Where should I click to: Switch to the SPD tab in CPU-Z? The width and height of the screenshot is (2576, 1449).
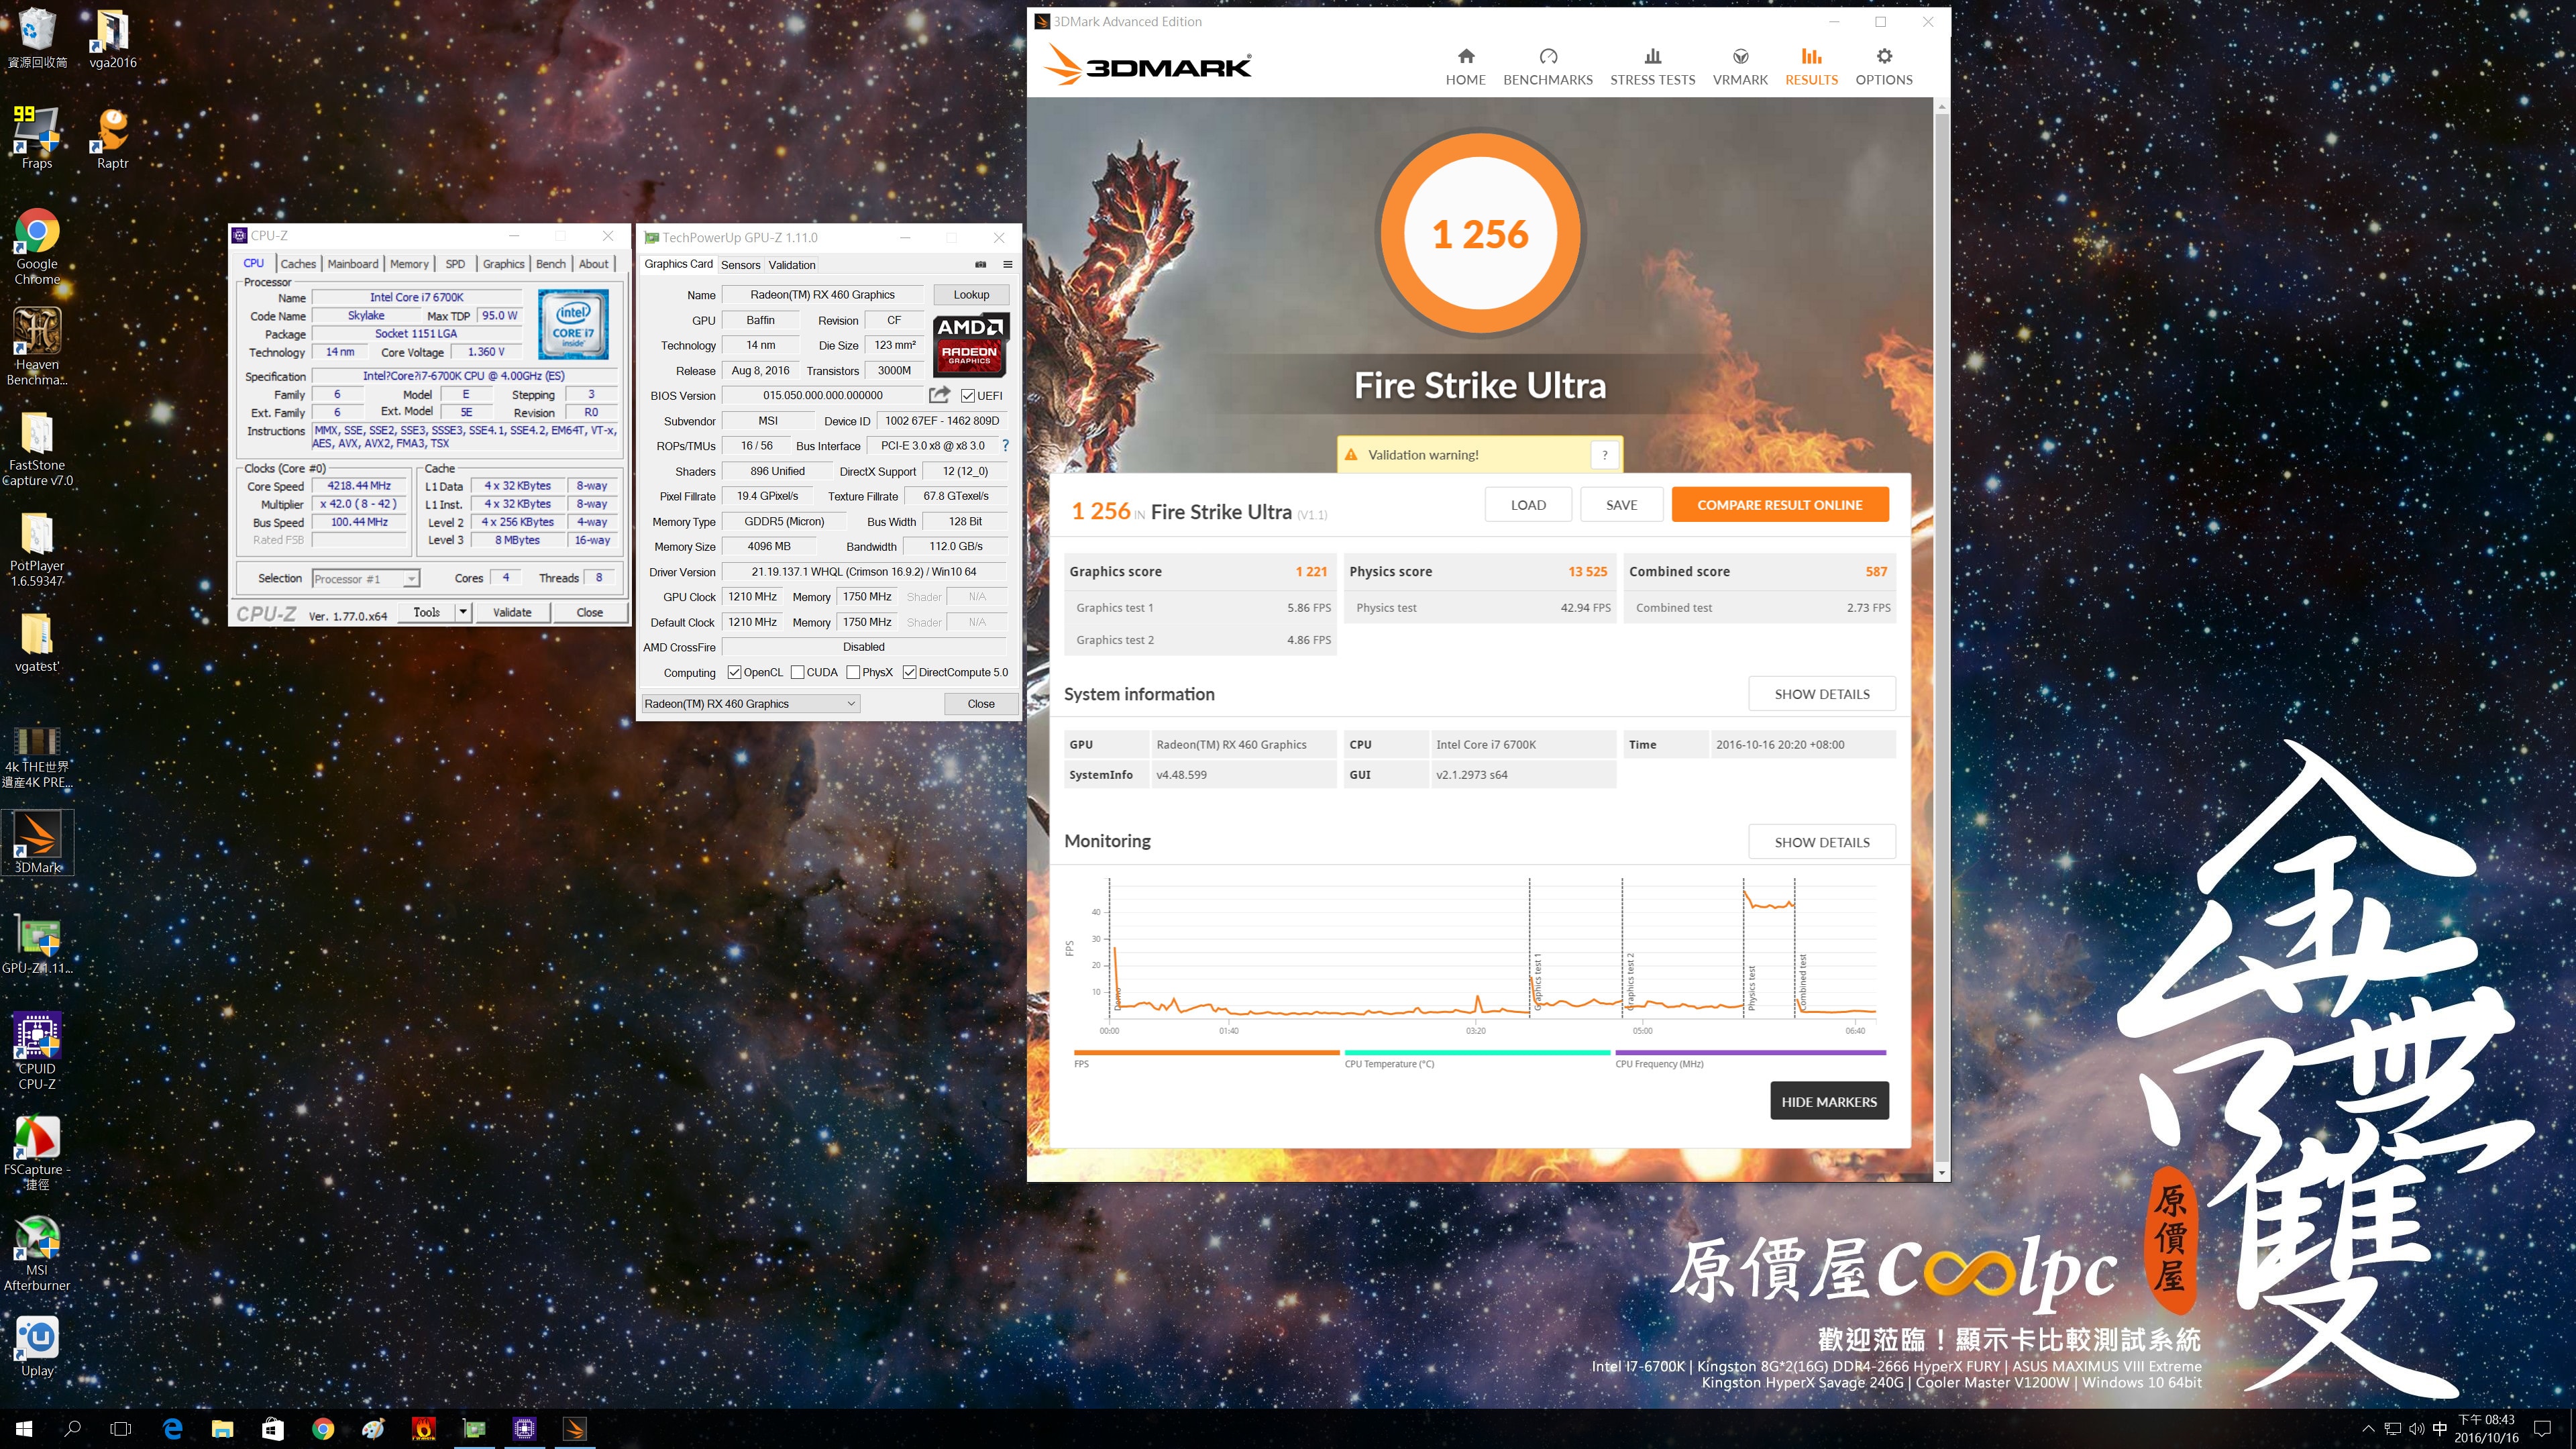455,264
